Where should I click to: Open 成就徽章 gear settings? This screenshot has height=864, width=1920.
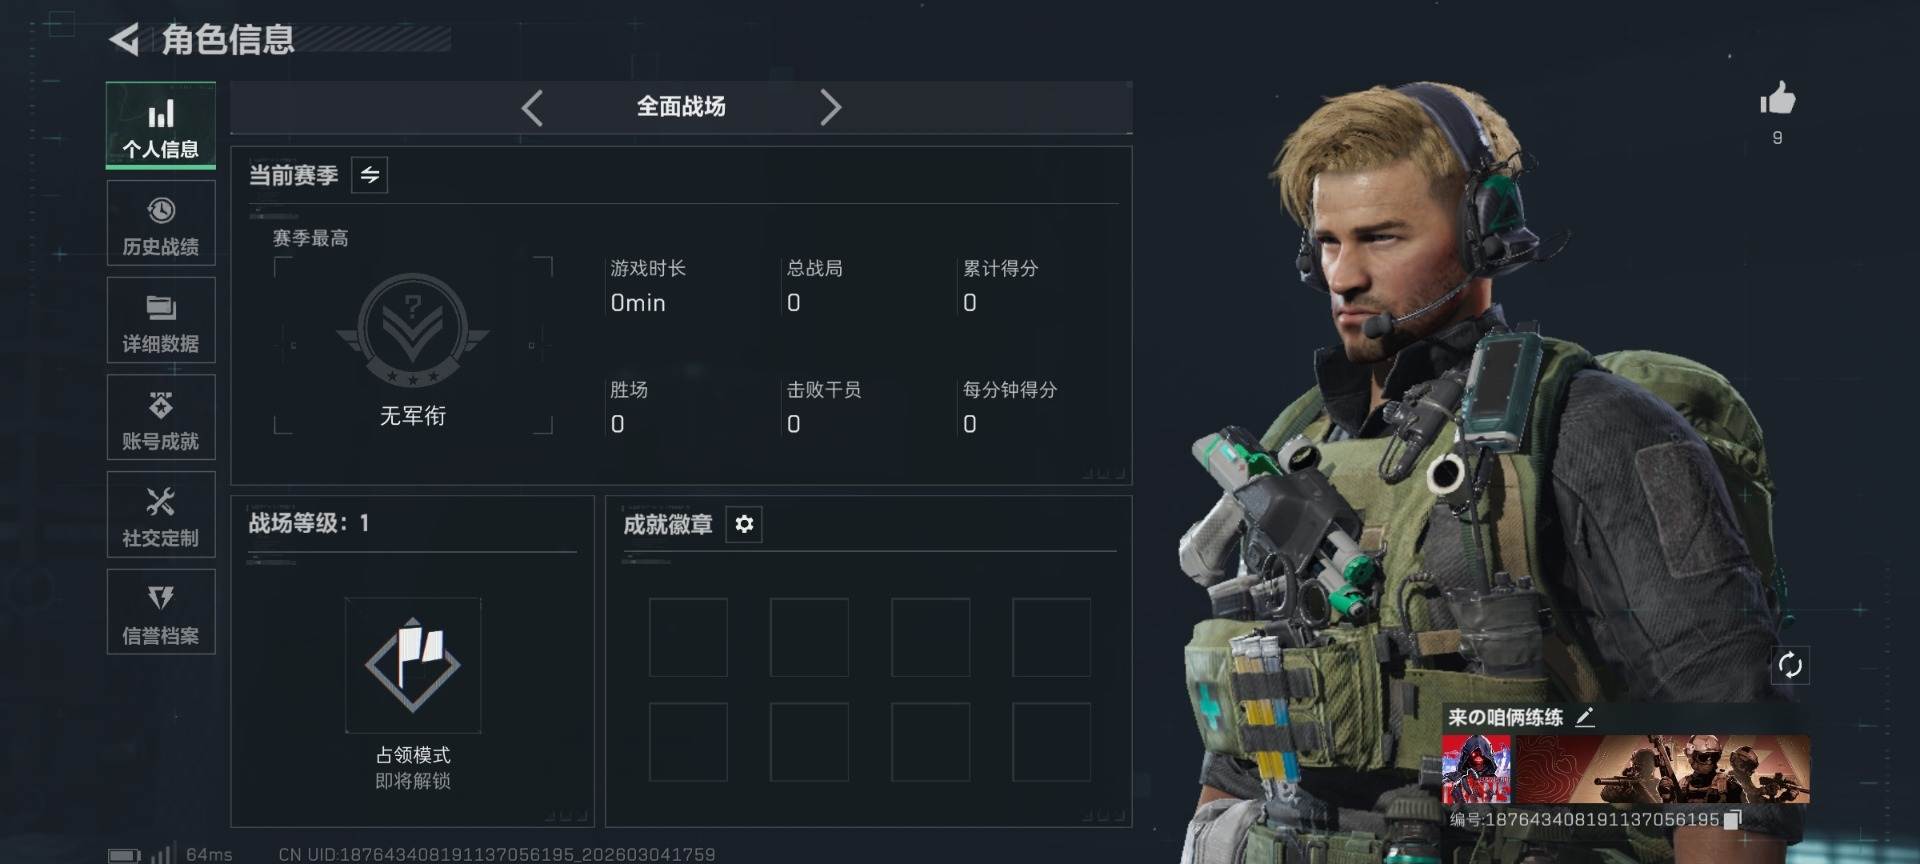pos(744,524)
